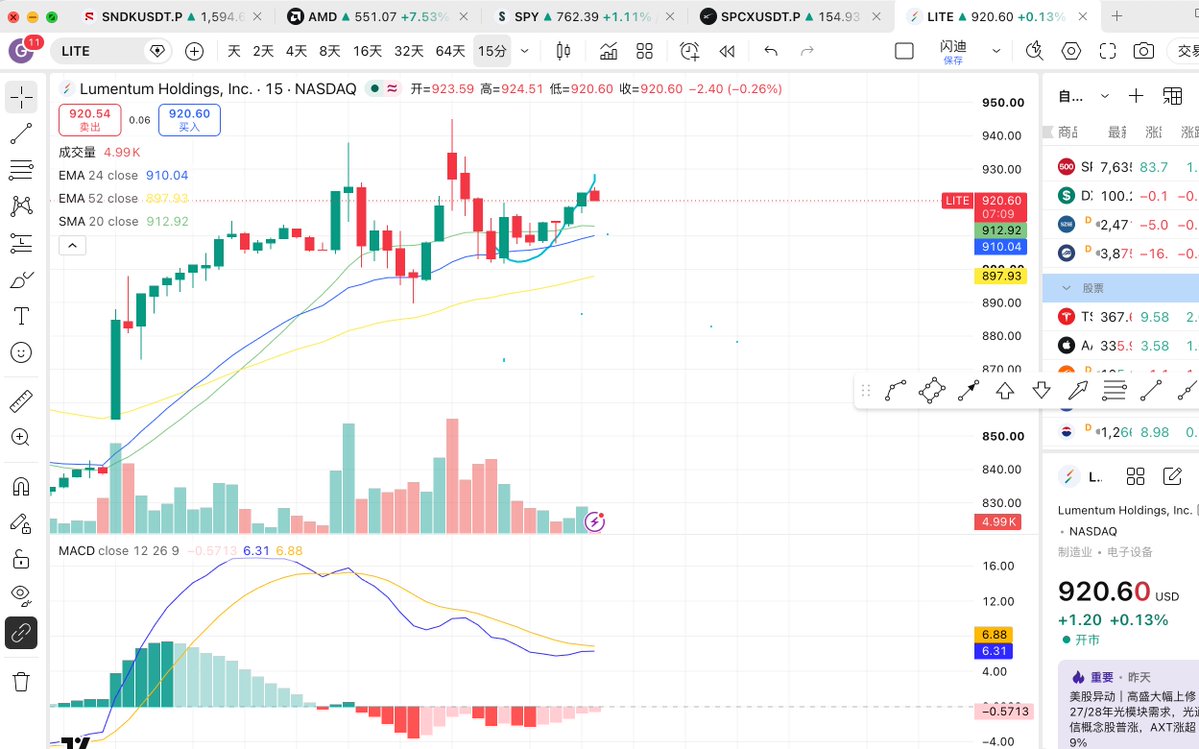This screenshot has height=749, width=1199.
Task: Click the MACD close 12 26 9 legend
Action: [x=119, y=550]
